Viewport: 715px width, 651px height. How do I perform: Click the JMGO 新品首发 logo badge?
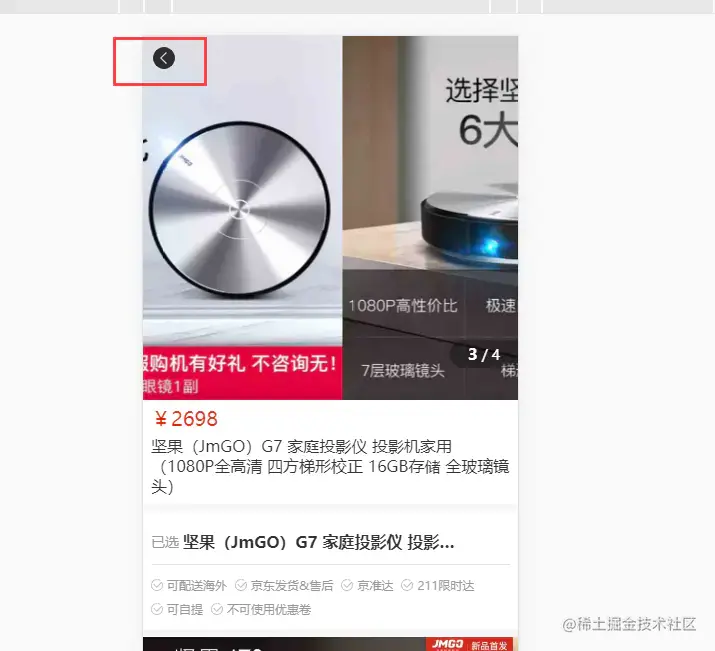(469, 644)
